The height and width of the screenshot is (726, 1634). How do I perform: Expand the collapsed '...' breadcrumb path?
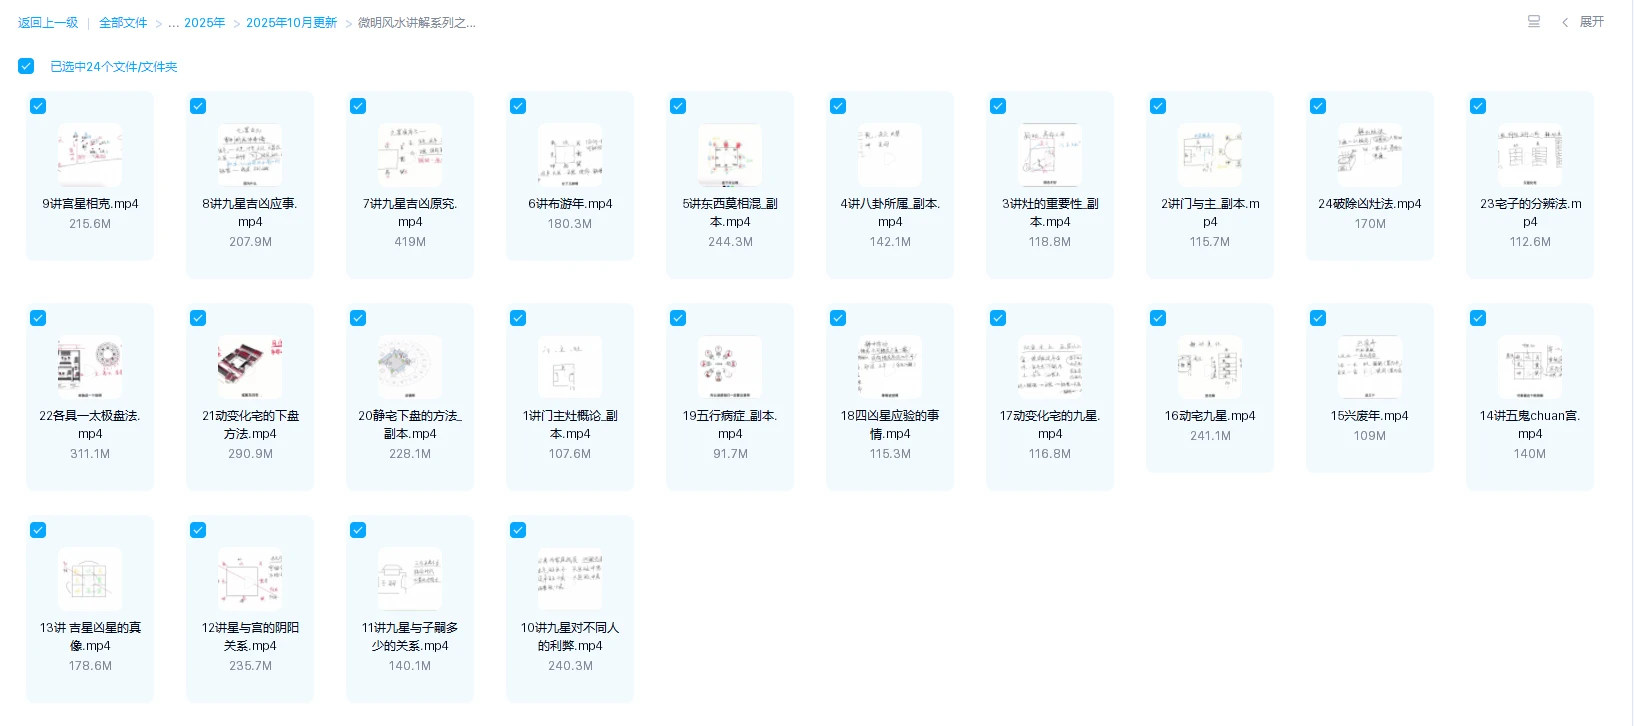173,23
